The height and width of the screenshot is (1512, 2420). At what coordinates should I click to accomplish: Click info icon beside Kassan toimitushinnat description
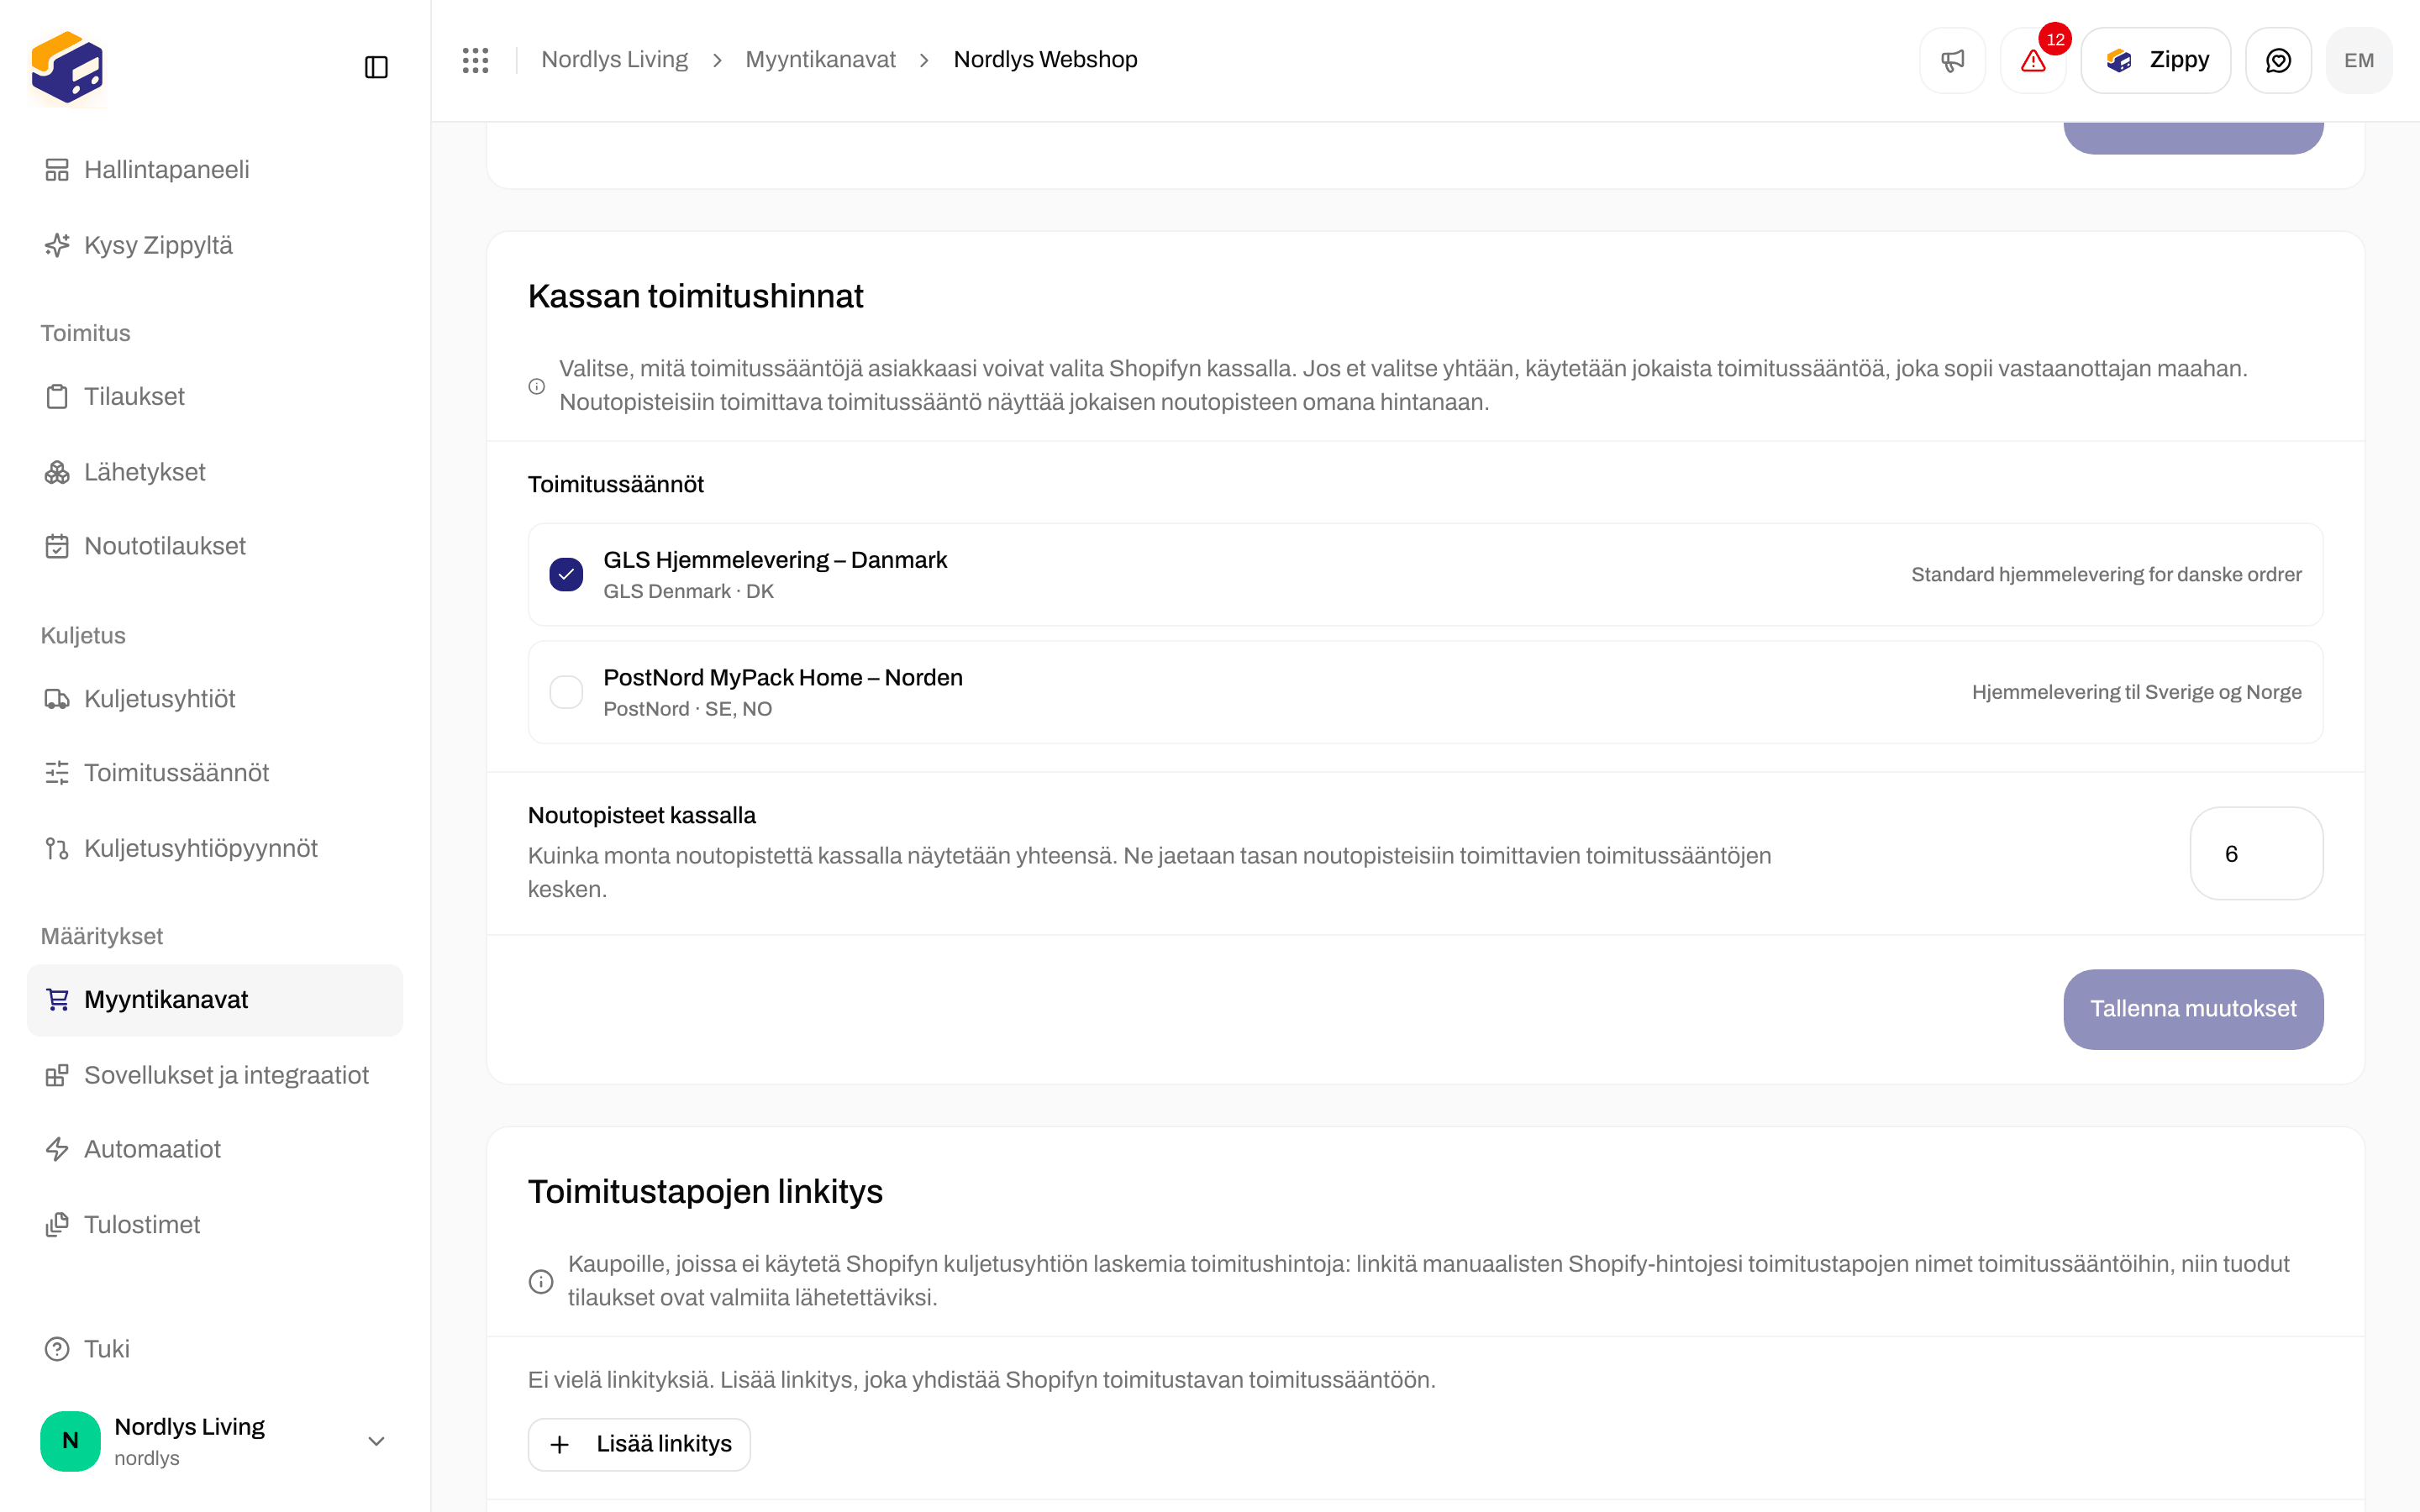pyautogui.click(x=537, y=386)
